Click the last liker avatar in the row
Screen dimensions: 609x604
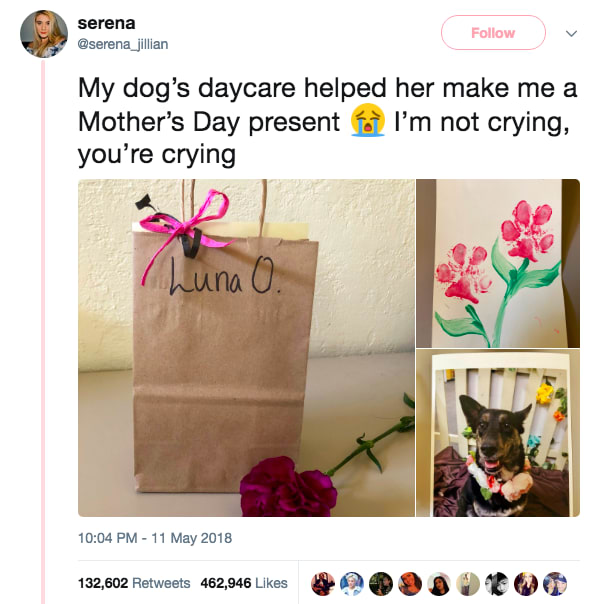(x=555, y=583)
